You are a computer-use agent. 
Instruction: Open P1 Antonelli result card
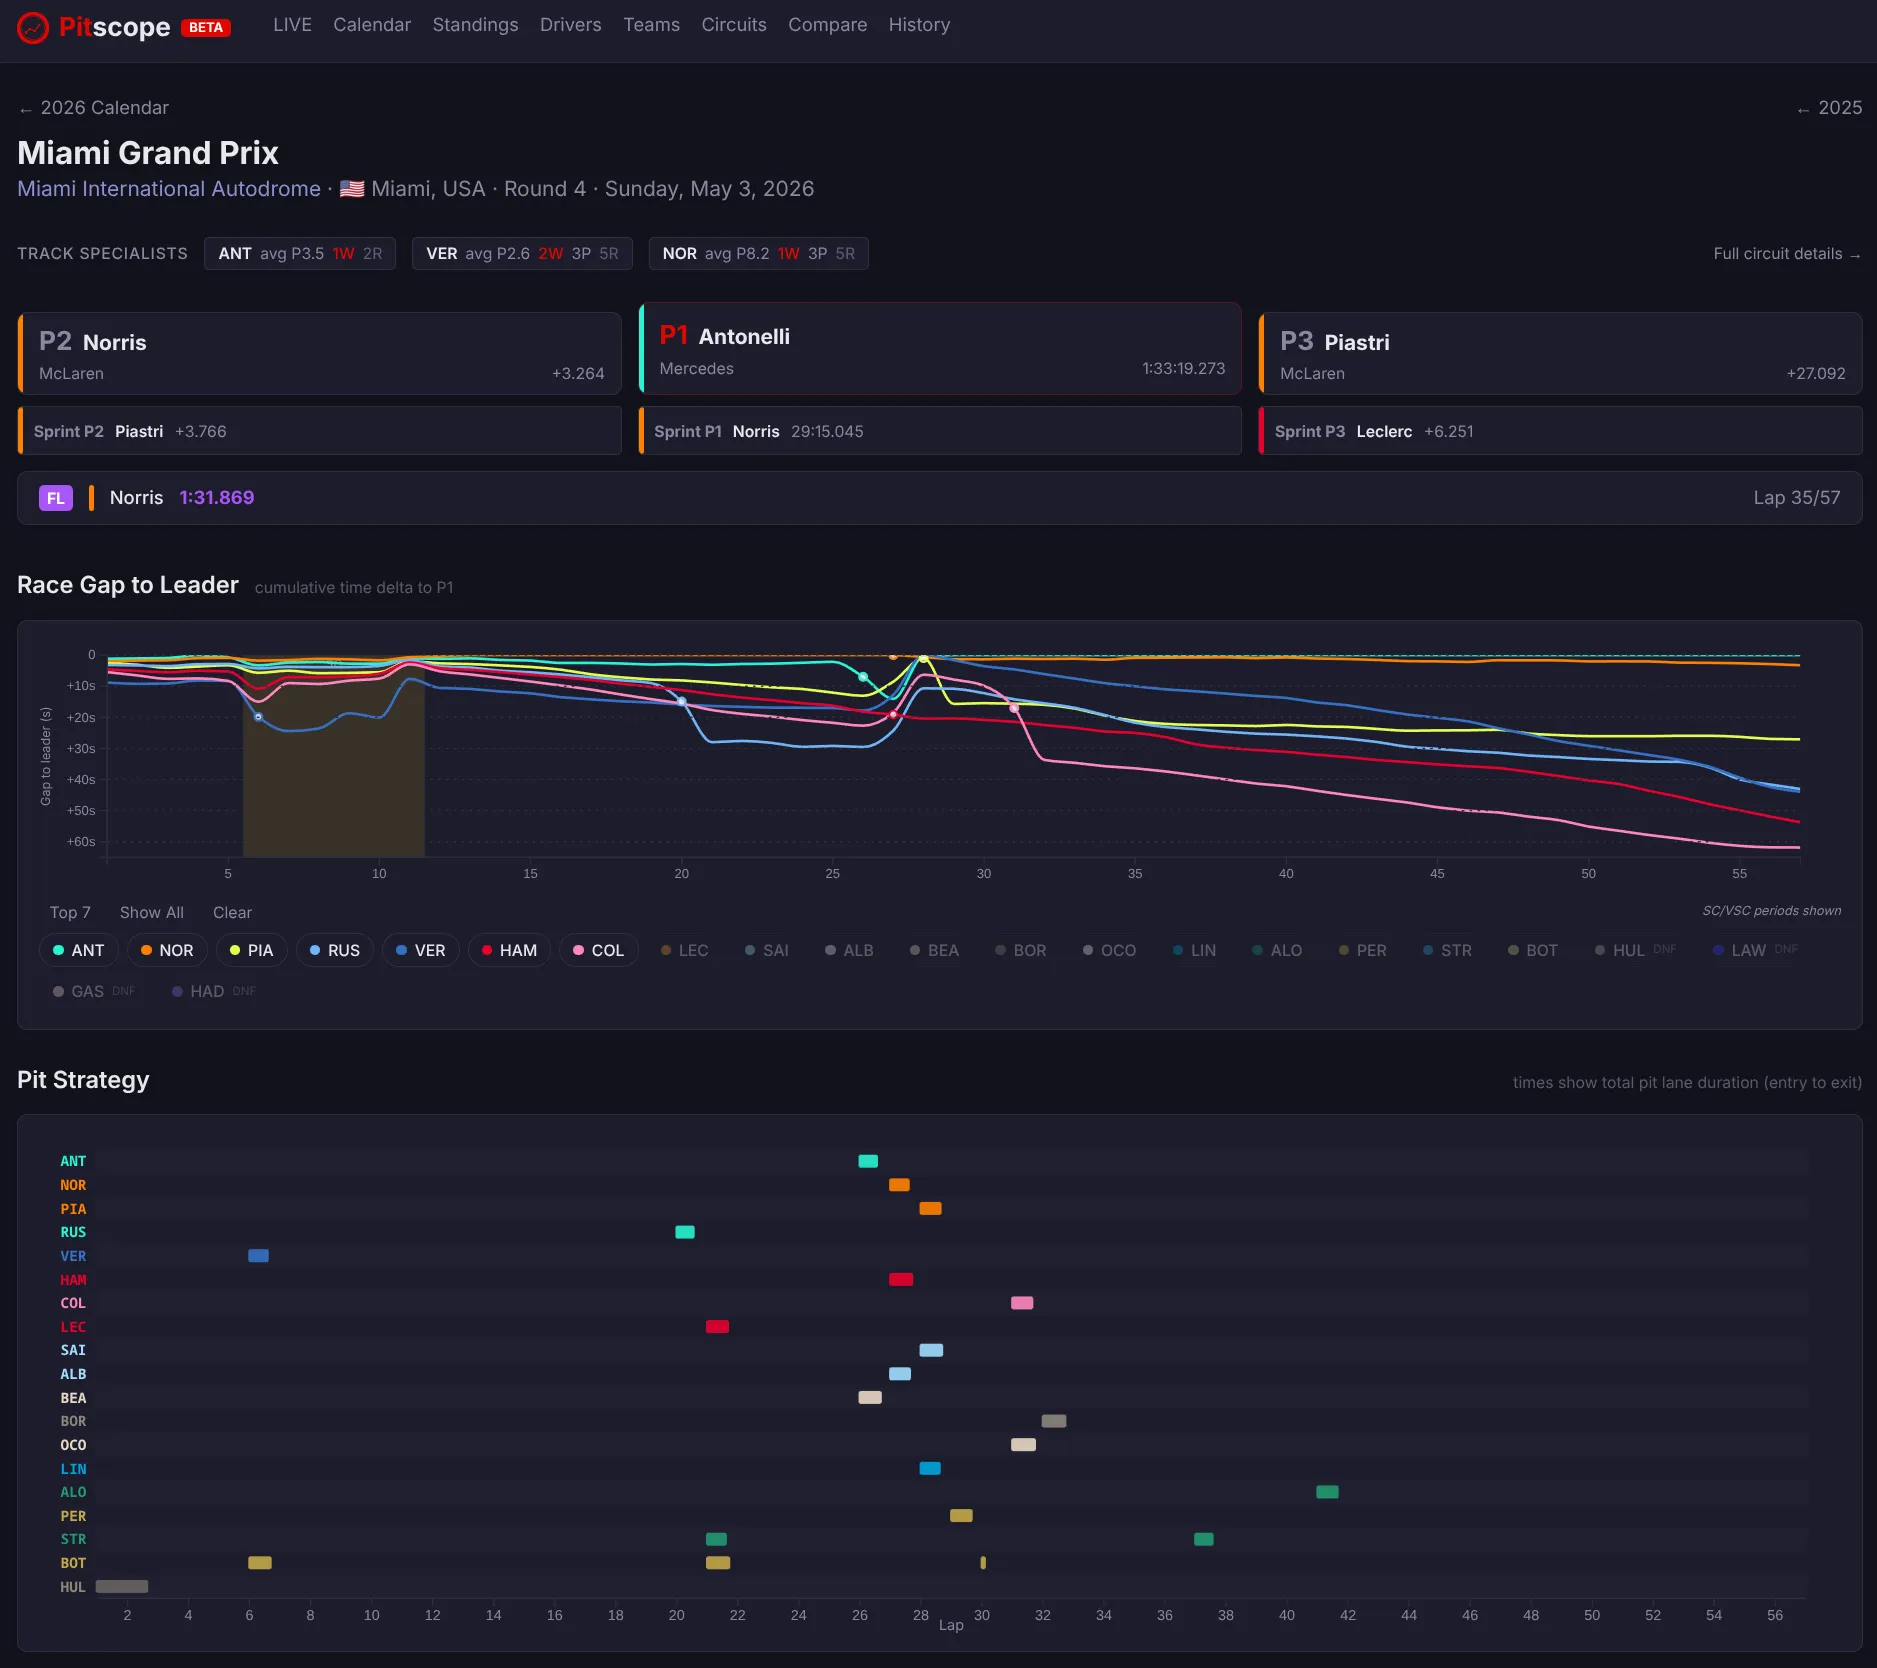940,348
